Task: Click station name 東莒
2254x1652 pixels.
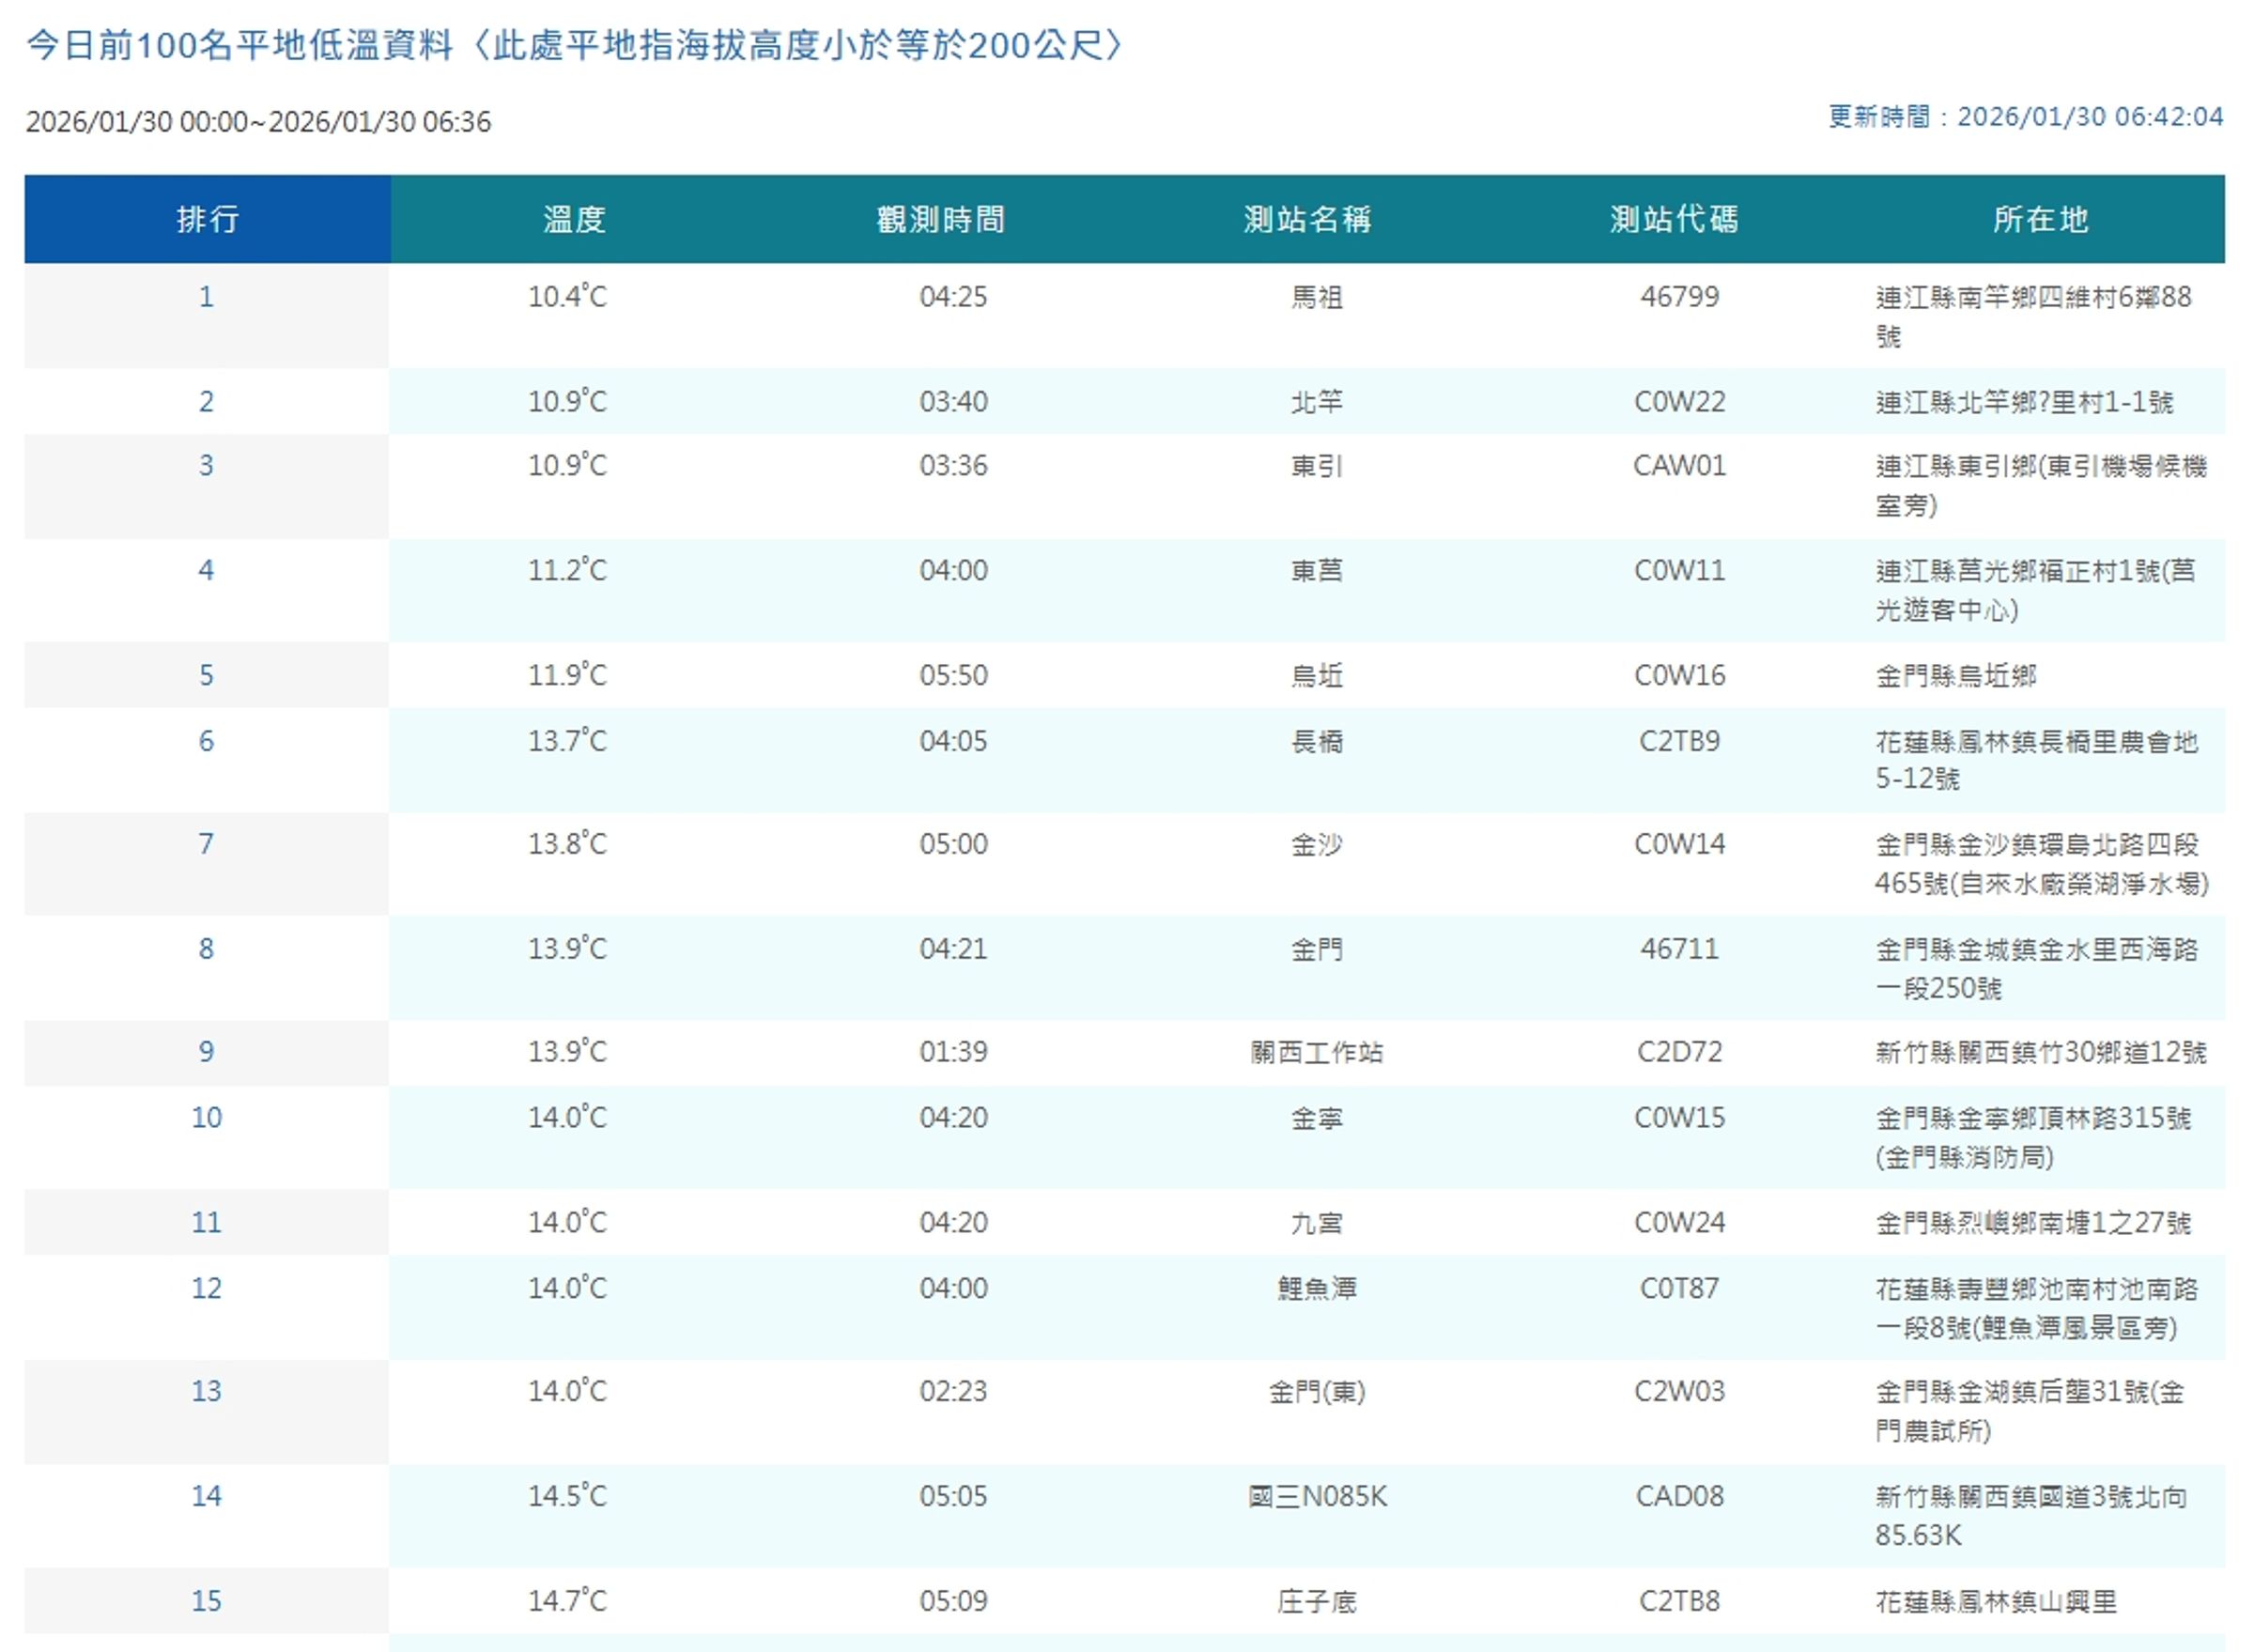Action: tap(1316, 571)
